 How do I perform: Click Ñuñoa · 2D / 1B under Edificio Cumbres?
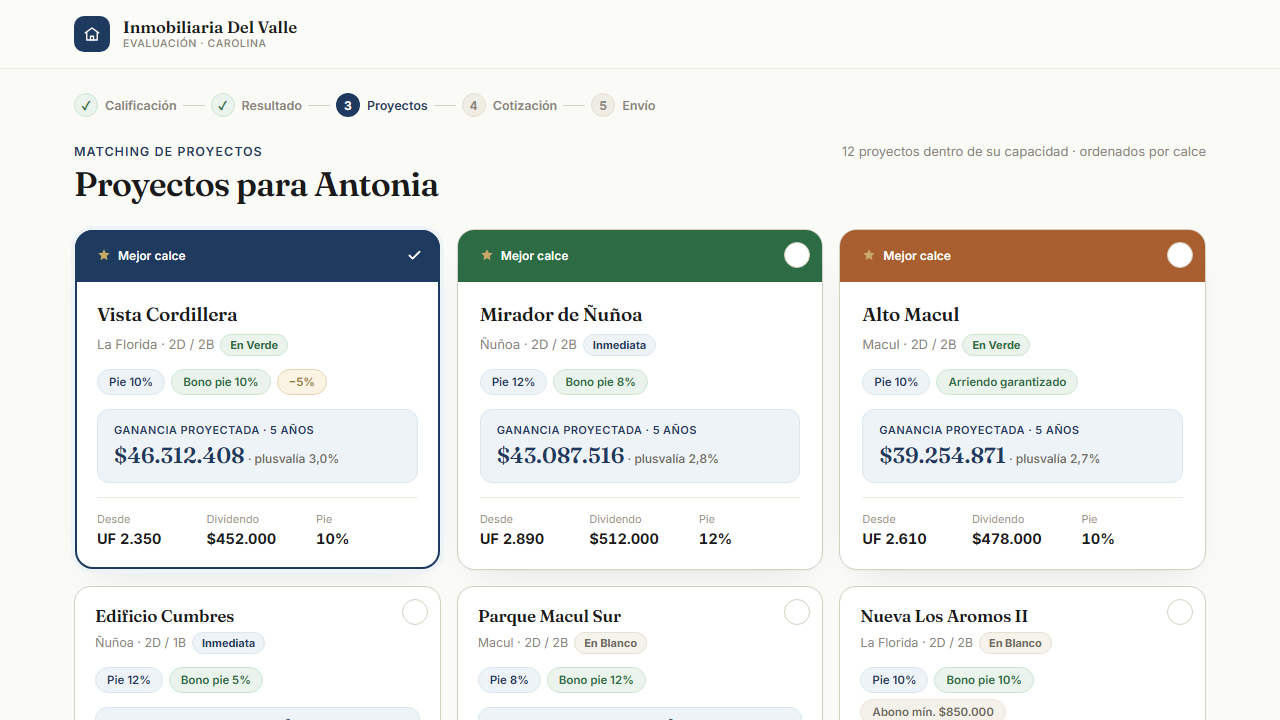coord(141,643)
